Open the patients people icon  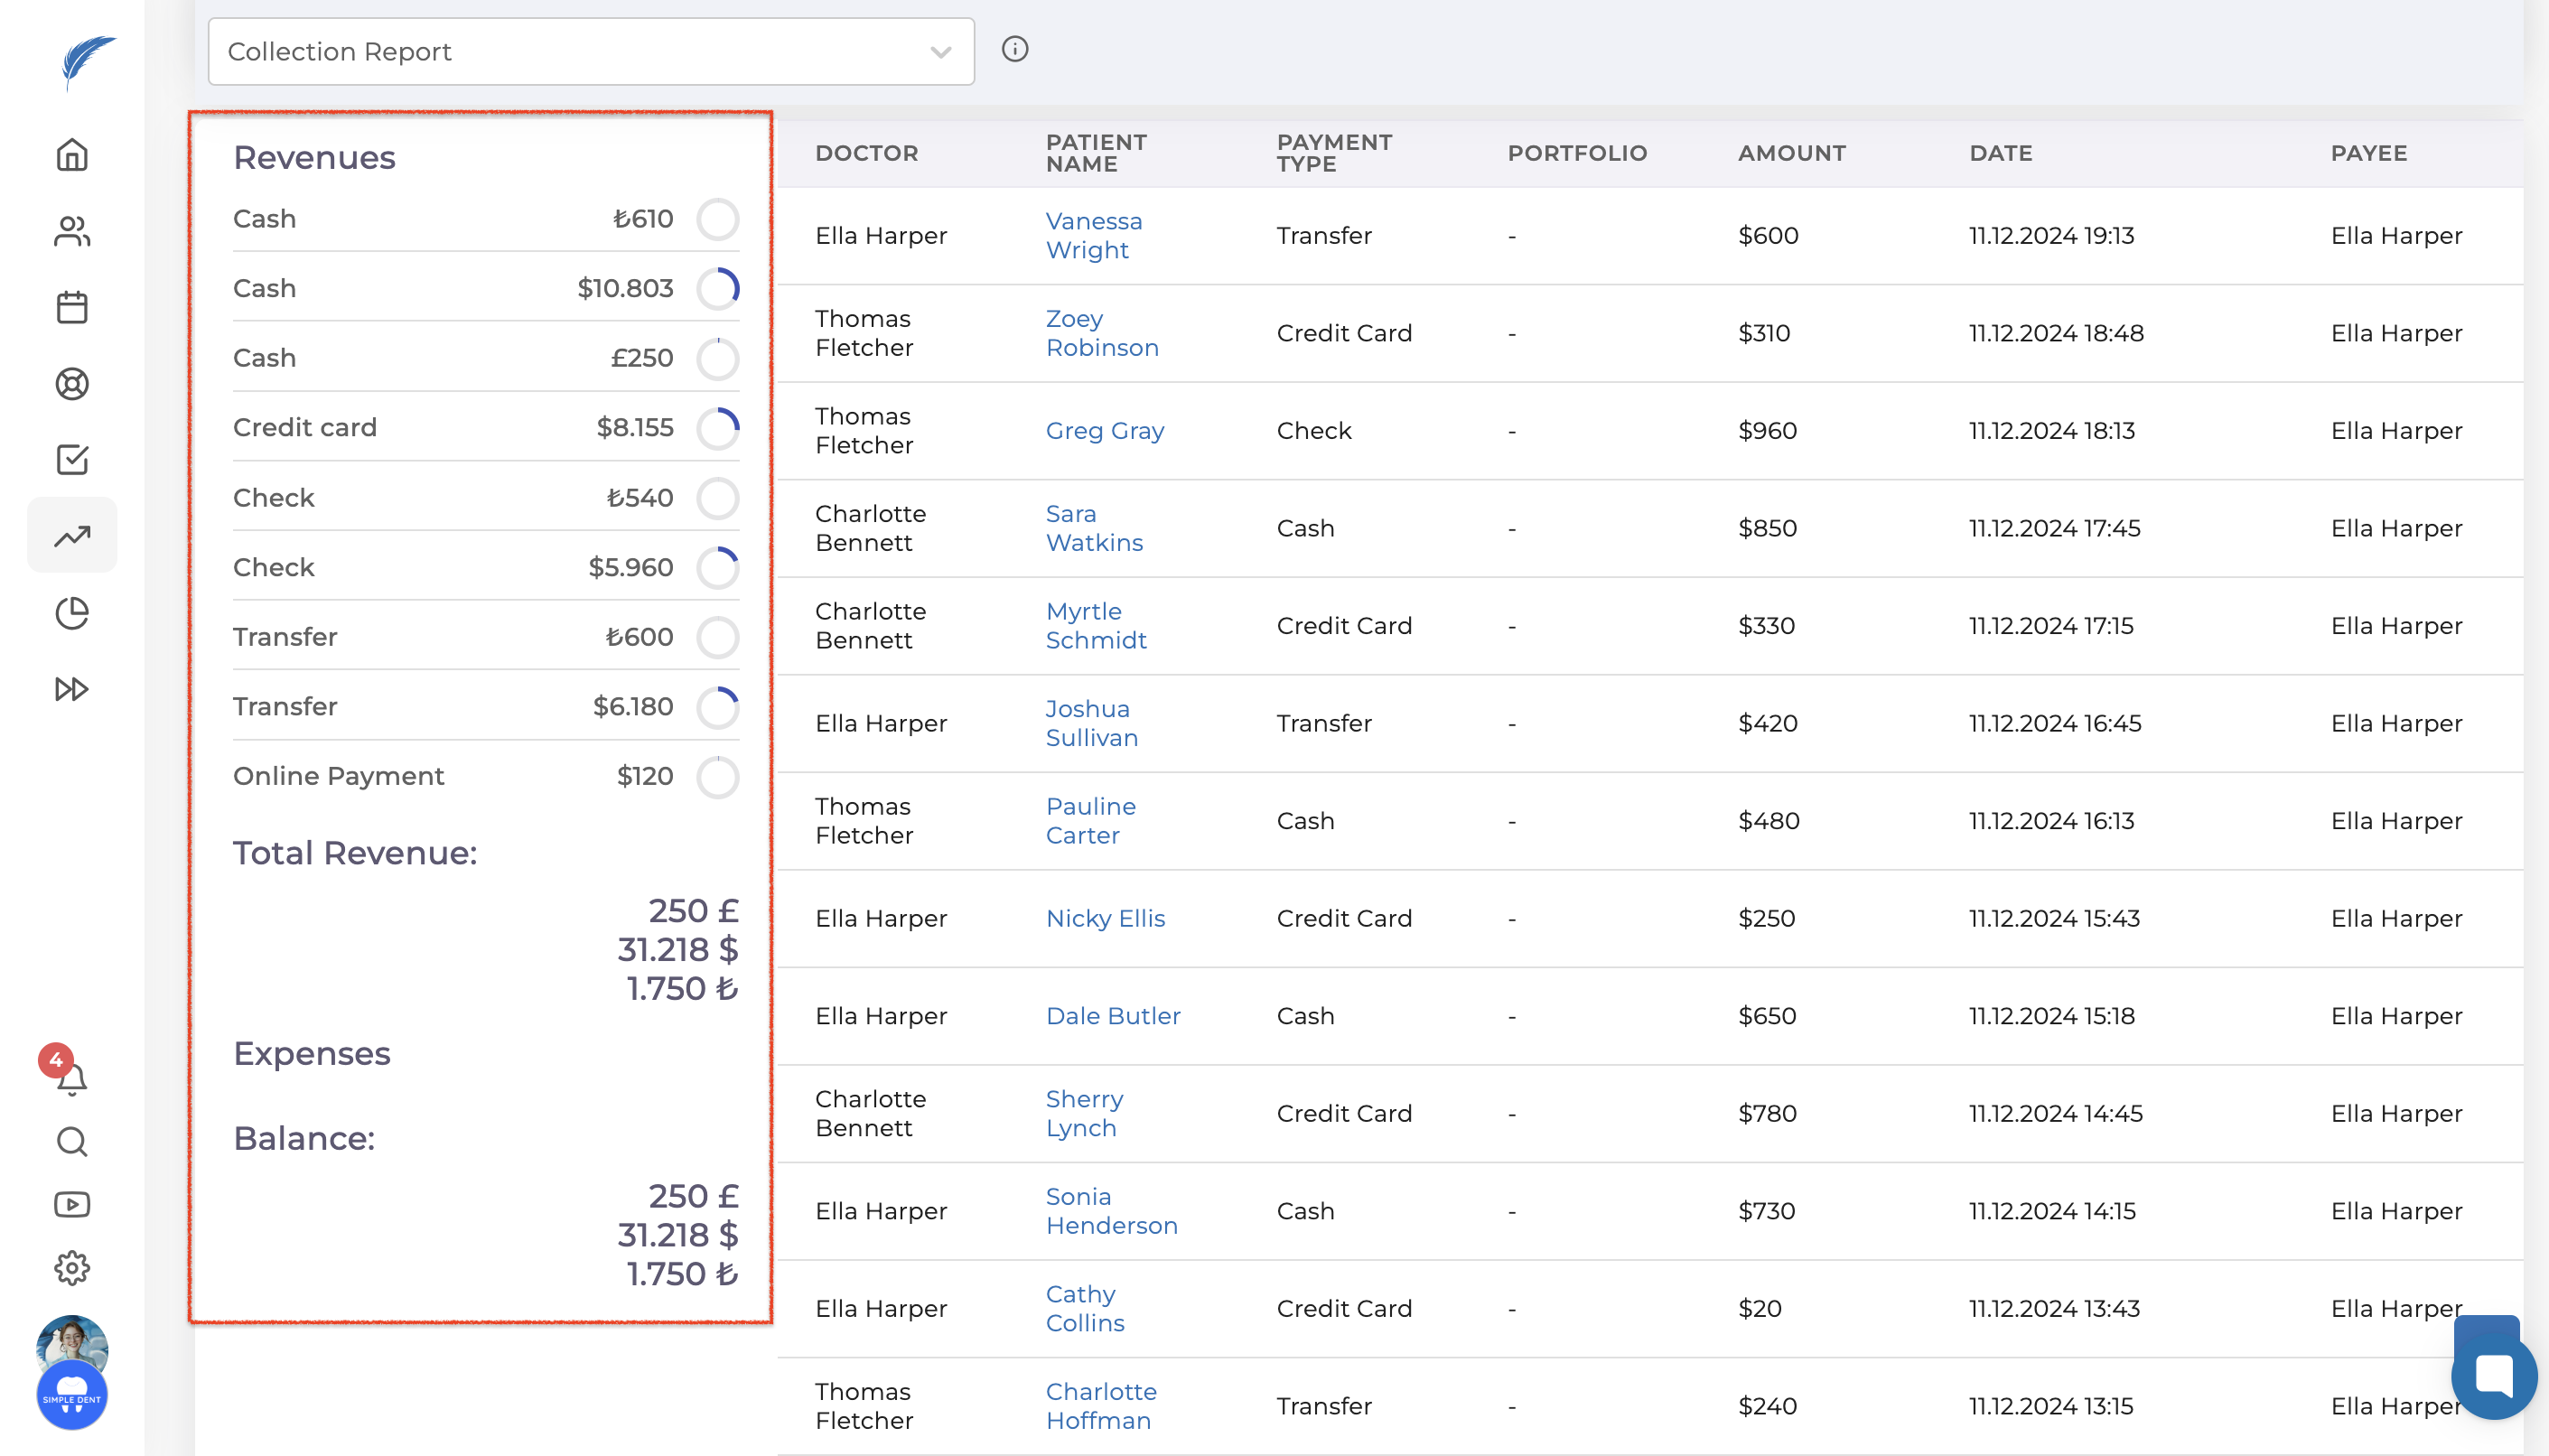(x=72, y=231)
